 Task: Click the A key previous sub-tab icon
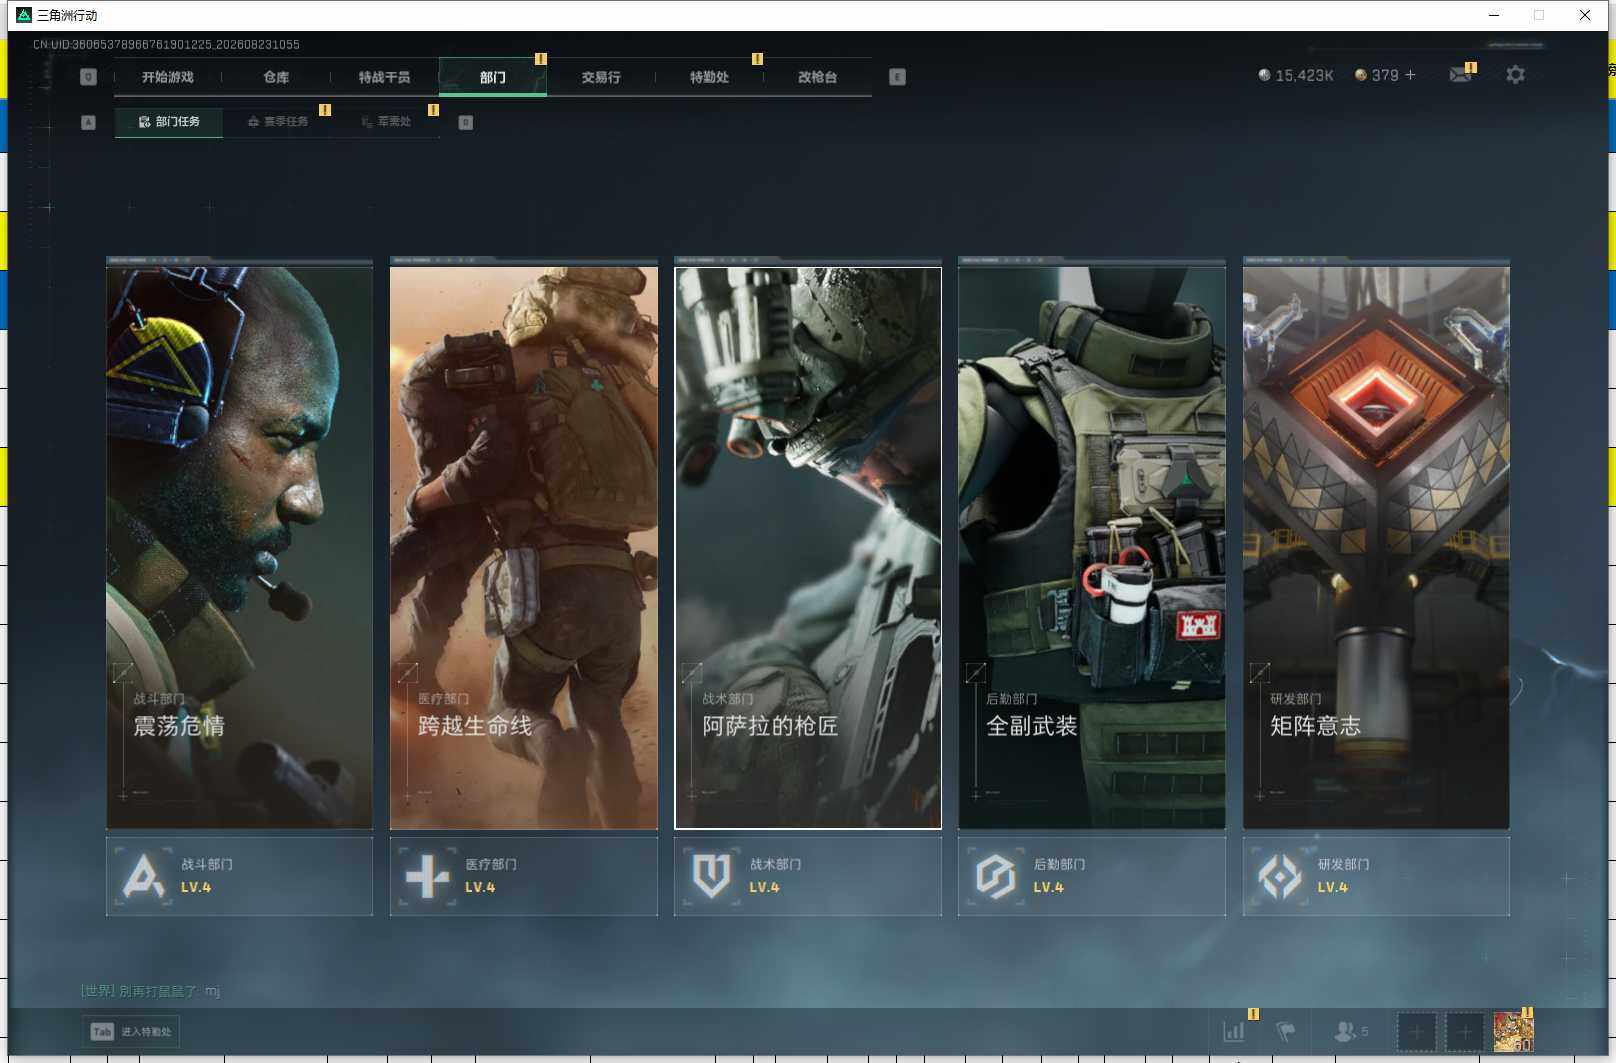pyautogui.click(x=88, y=122)
